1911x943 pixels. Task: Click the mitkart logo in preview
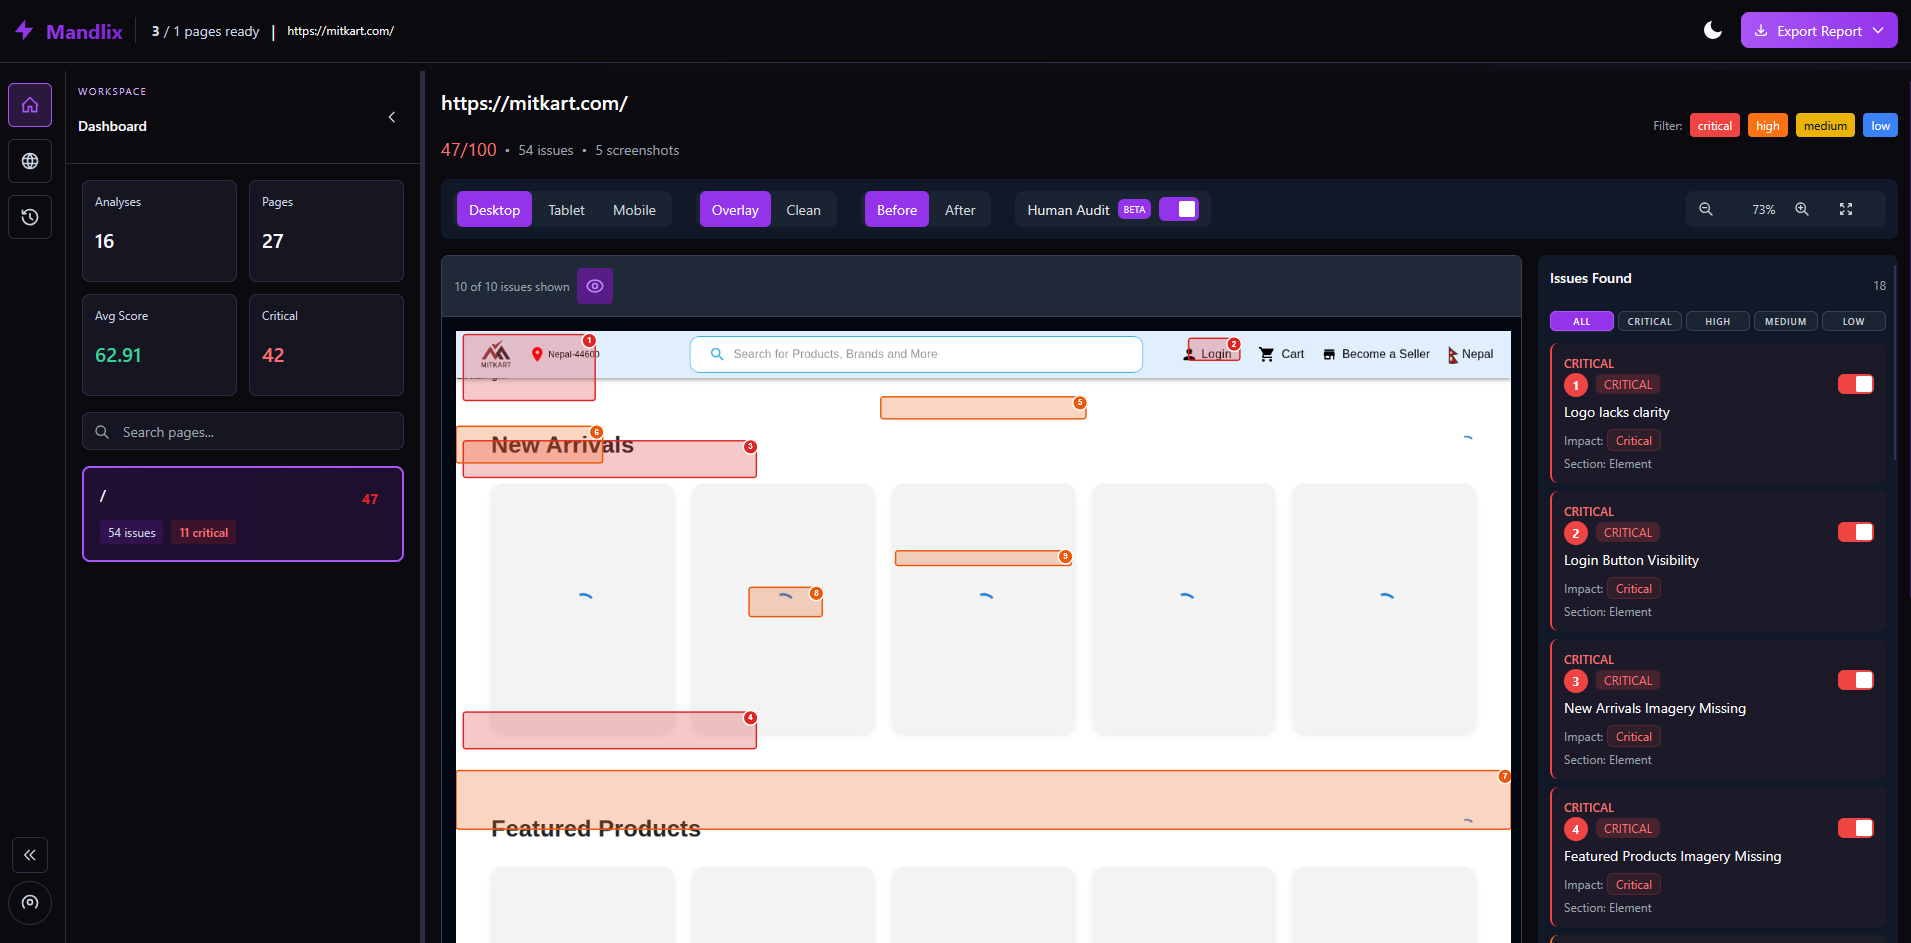coord(496,354)
